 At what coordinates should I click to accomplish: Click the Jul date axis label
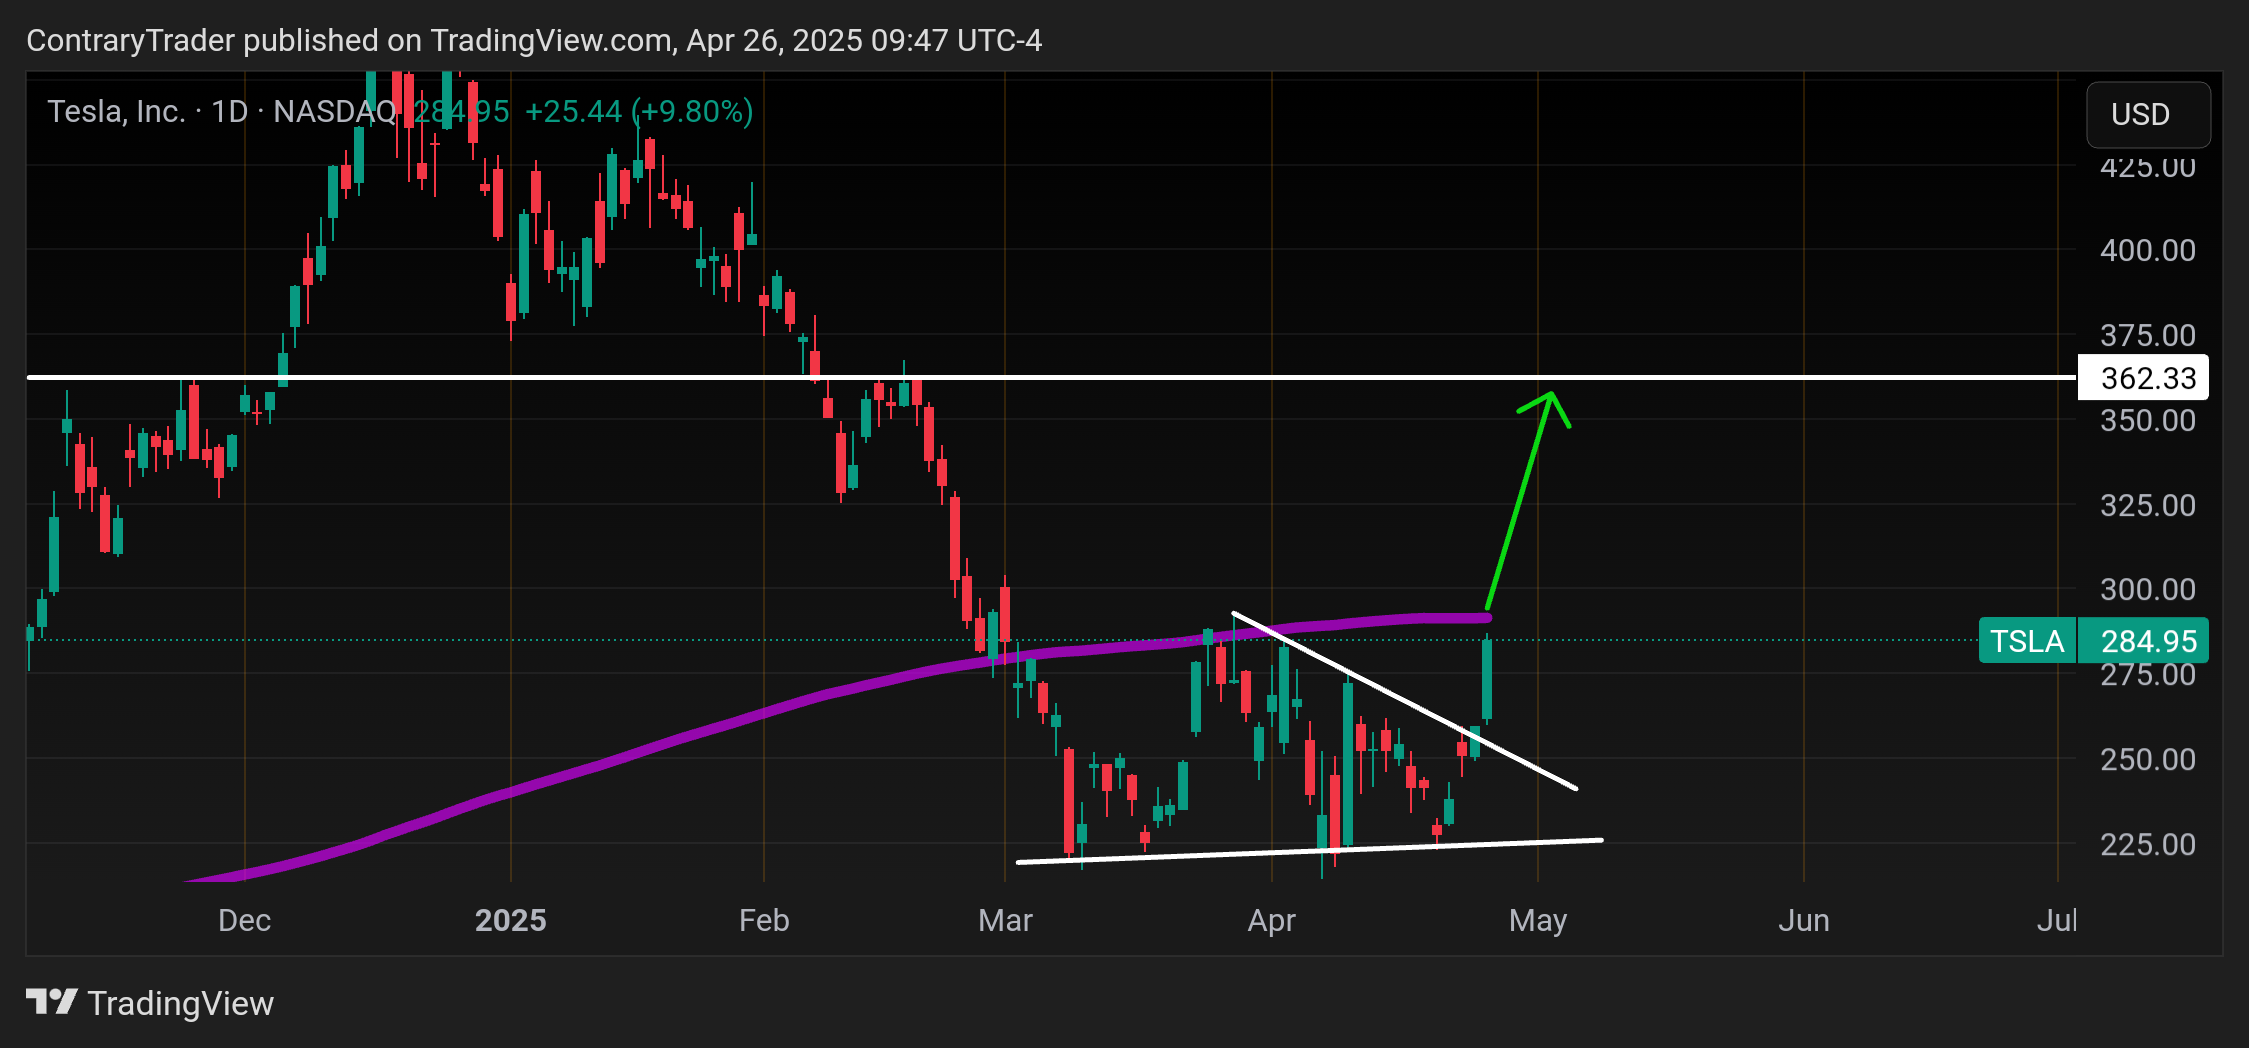(x=2057, y=920)
